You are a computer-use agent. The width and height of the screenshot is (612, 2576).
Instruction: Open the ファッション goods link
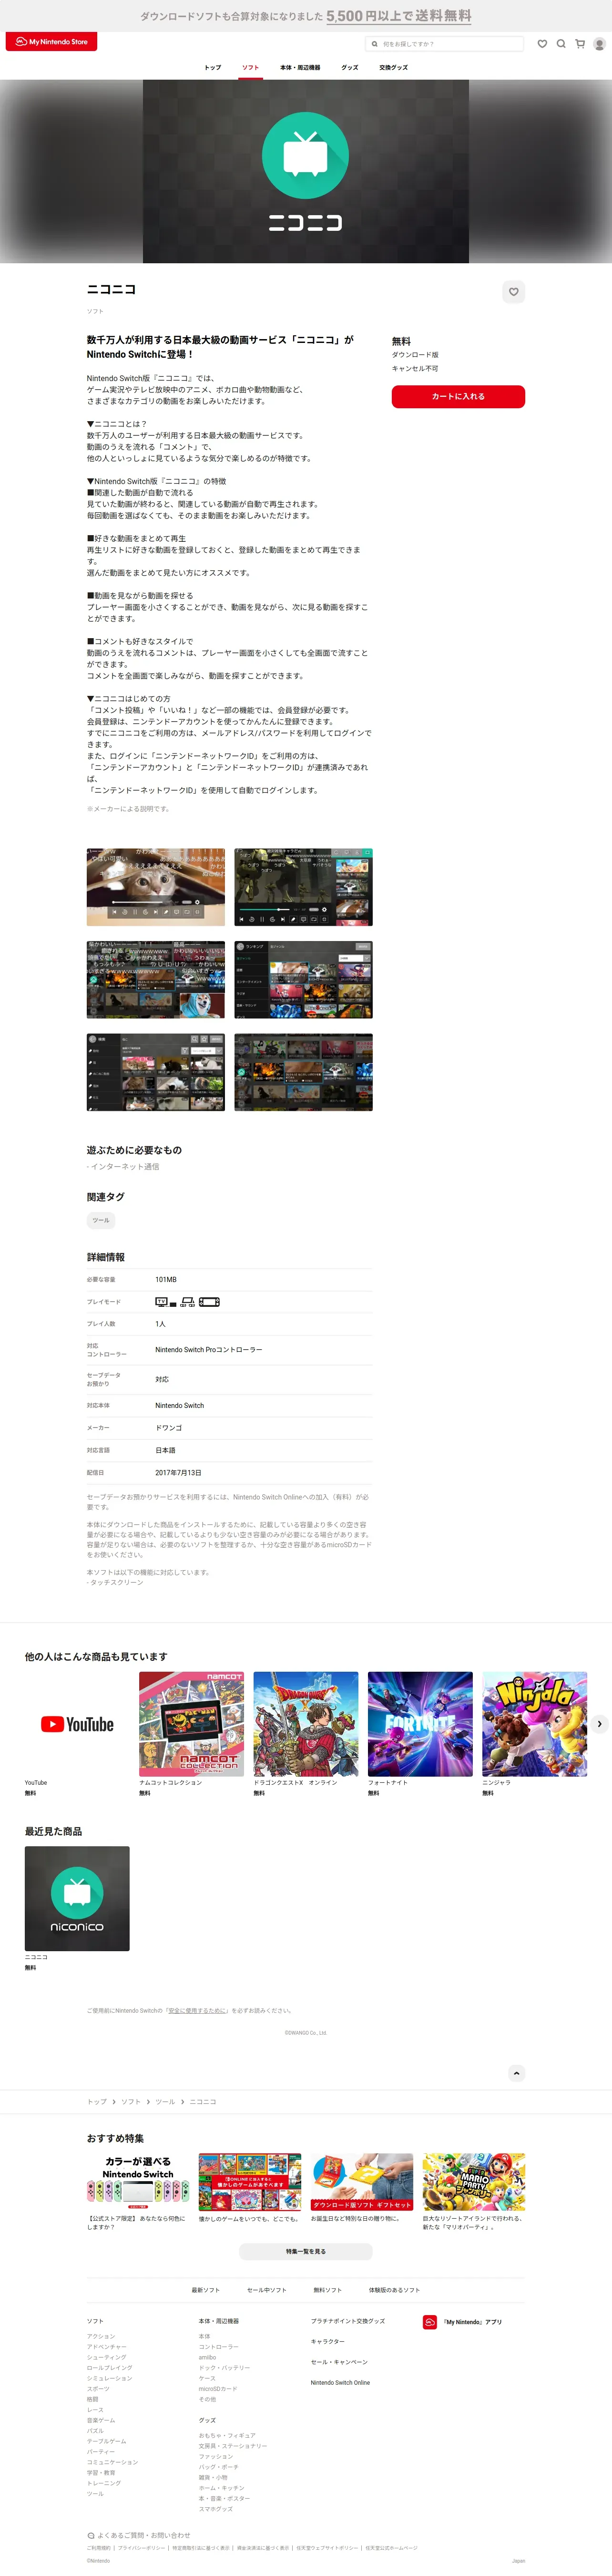coord(216,2456)
